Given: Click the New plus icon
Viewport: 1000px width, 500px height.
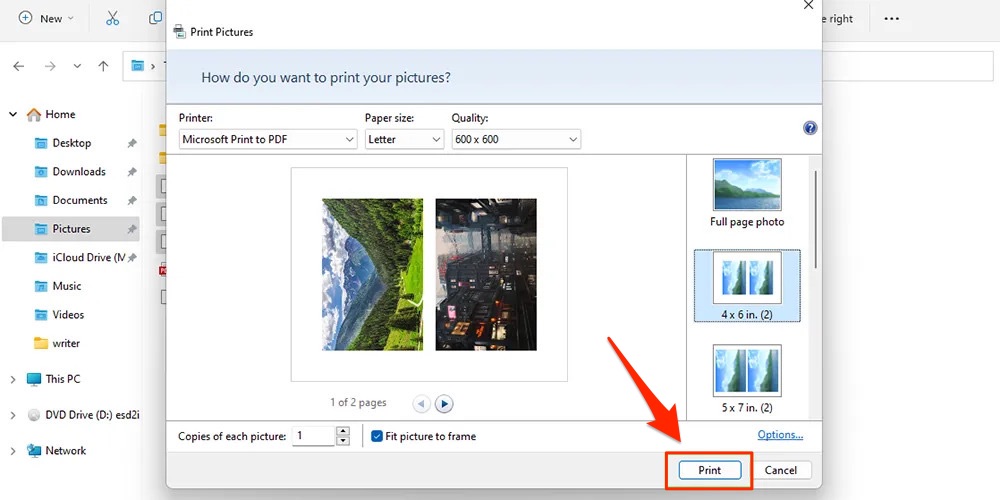Looking at the screenshot, I should coord(25,18).
